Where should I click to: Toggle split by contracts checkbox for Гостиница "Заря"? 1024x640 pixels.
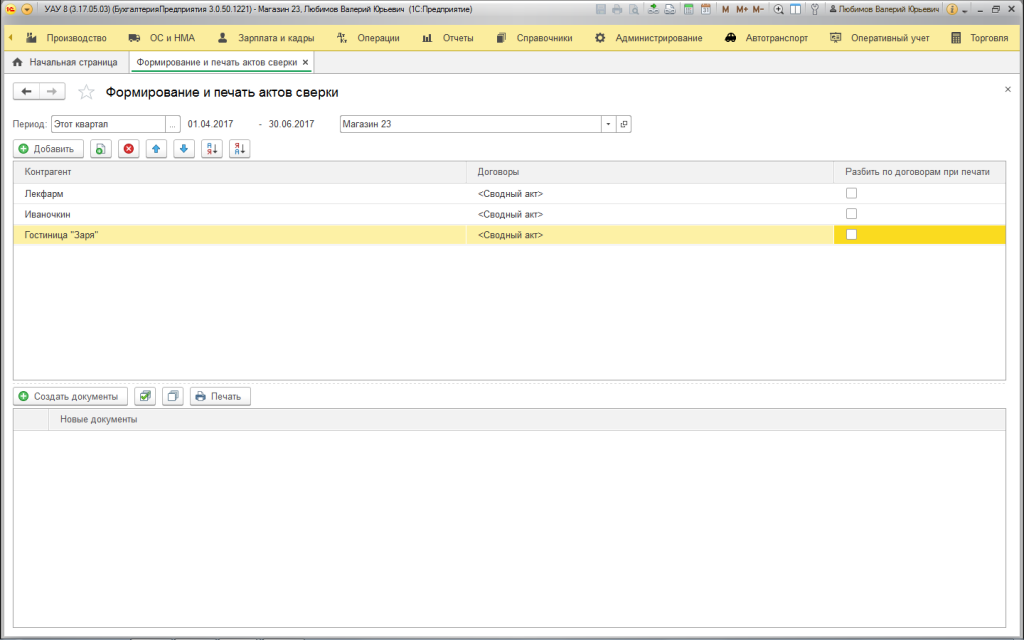click(851, 234)
